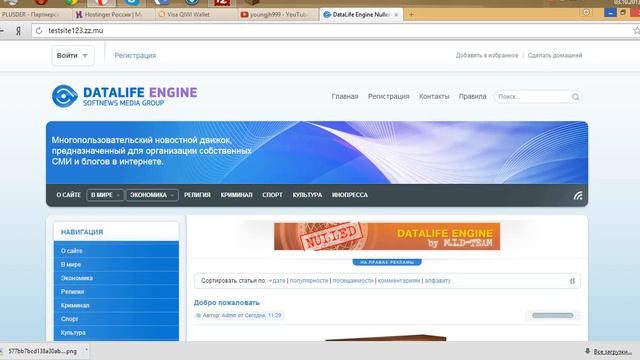Sort articles by комментариям
The image size is (640, 360).
[399, 281]
